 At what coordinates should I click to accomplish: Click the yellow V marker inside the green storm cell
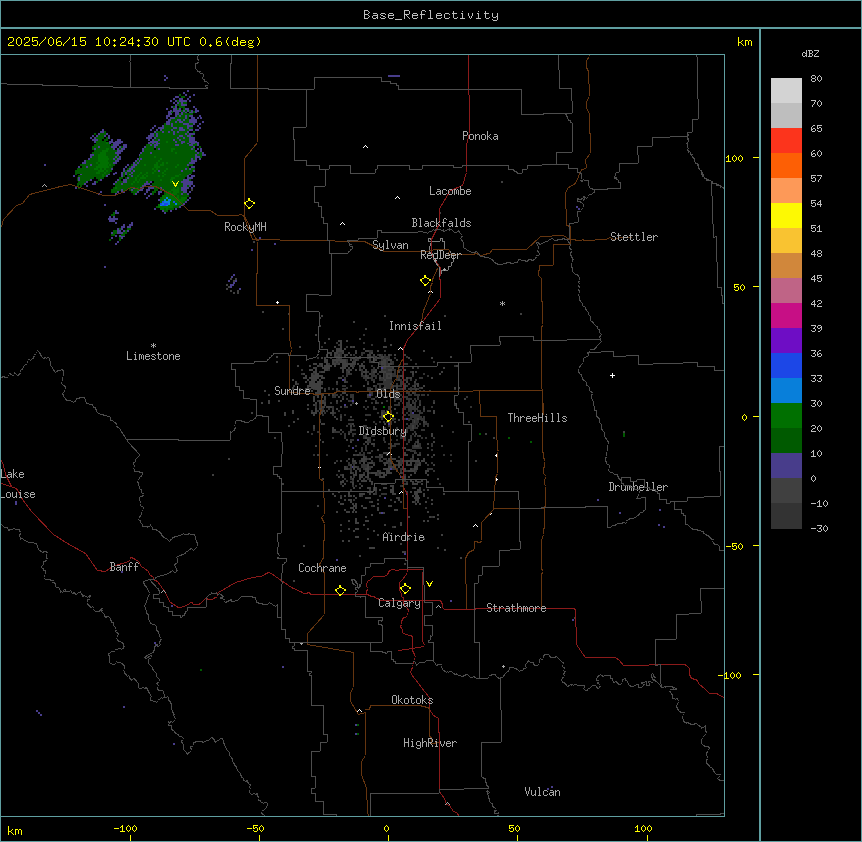pos(175,184)
